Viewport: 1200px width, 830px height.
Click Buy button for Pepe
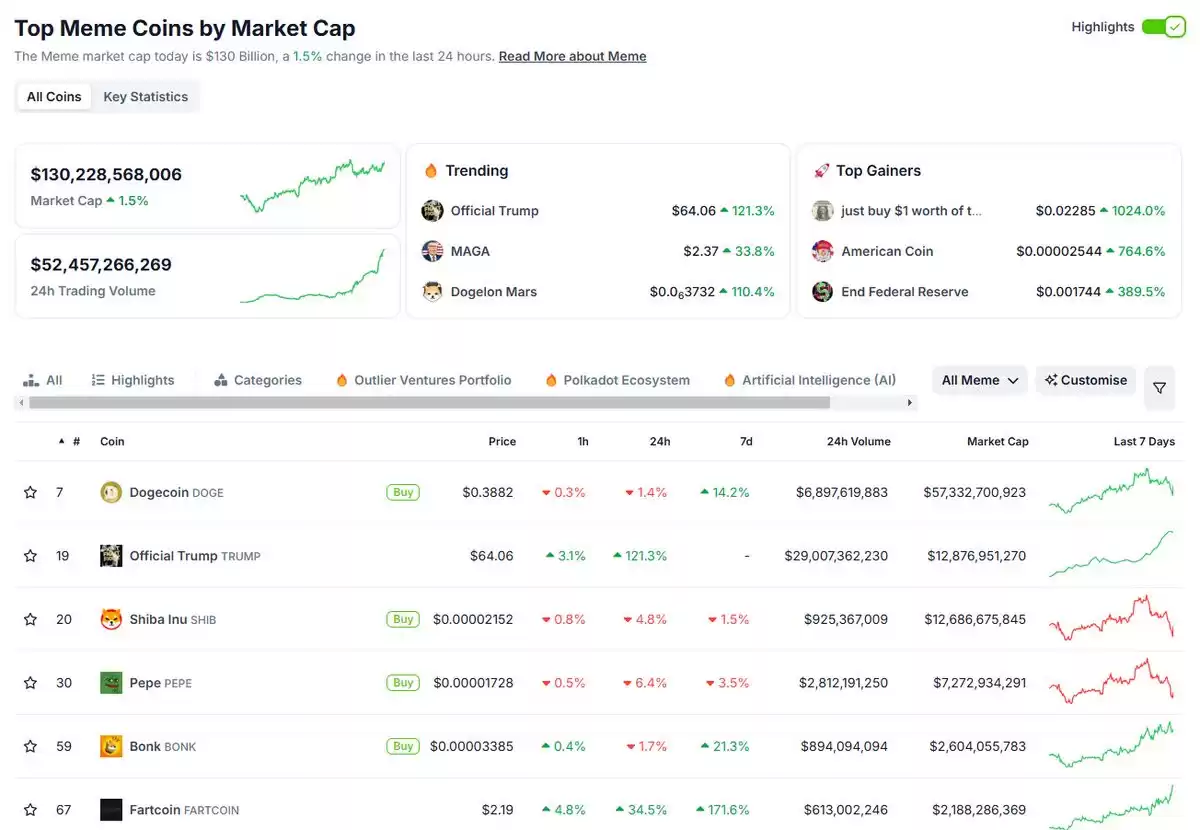pos(403,683)
